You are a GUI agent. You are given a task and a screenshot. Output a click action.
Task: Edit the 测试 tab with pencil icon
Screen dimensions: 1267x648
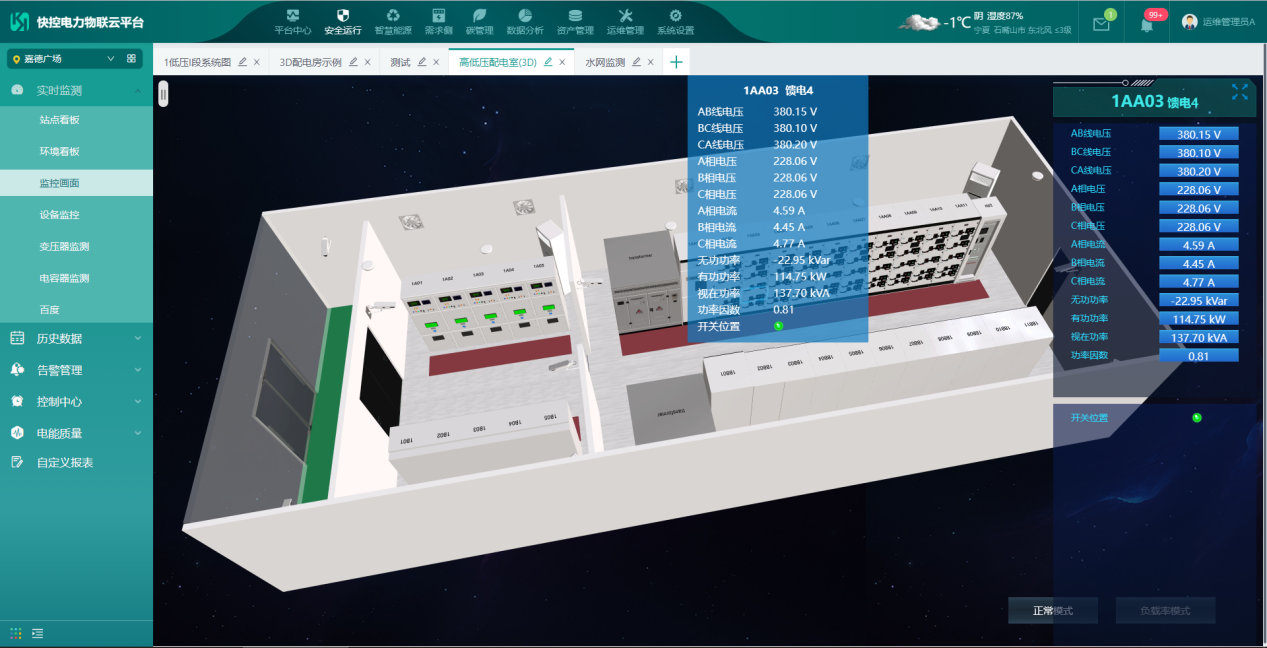point(422,62)
